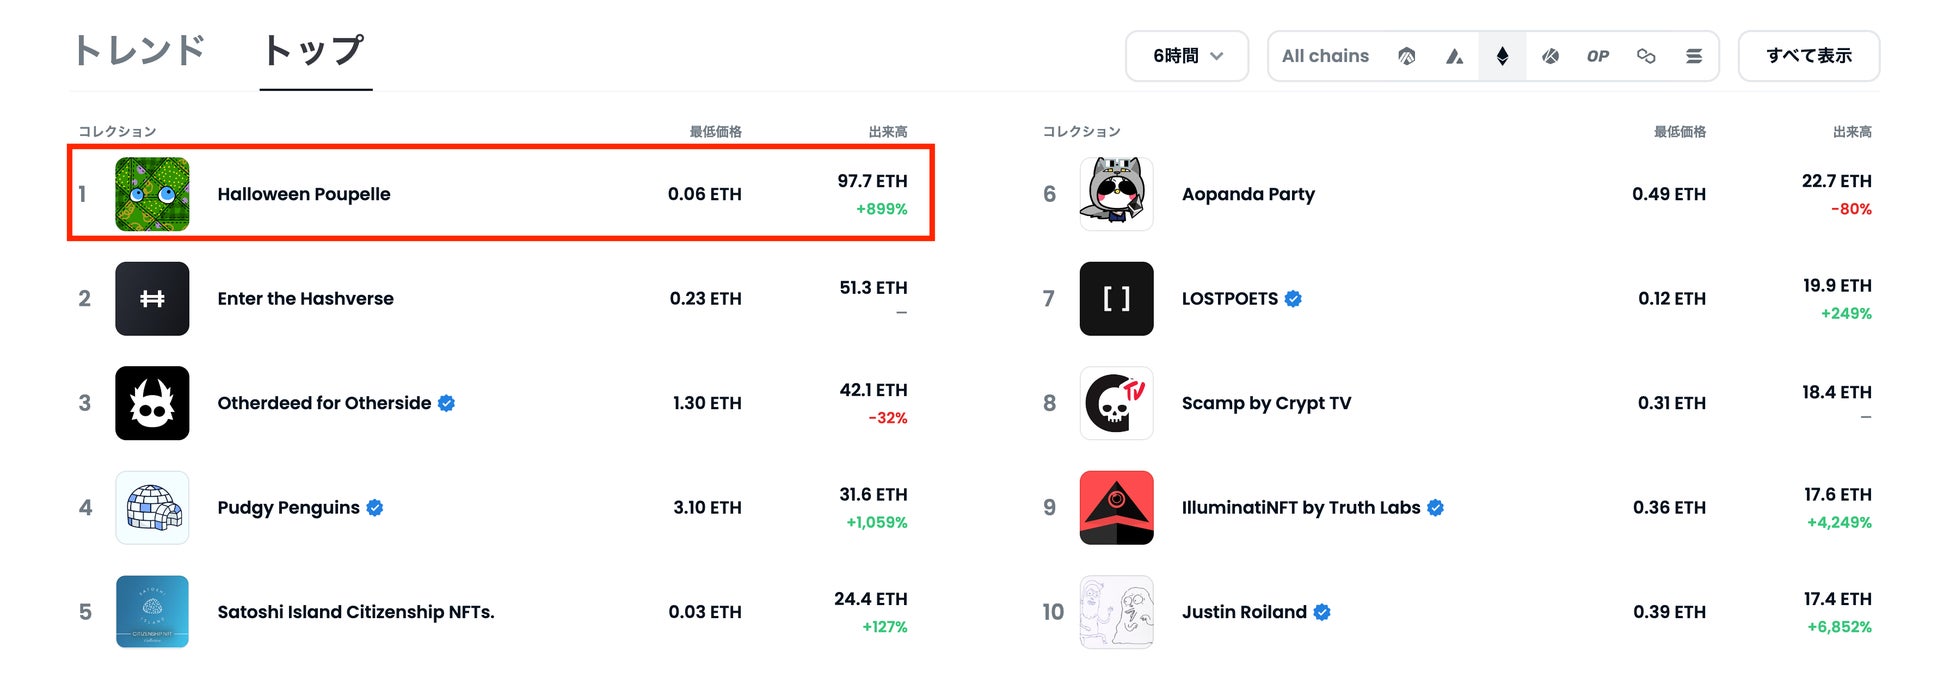Expand the time period selector chevron
The height and width of the screenshot is (684, 1950).
[x=1218, y=56]
